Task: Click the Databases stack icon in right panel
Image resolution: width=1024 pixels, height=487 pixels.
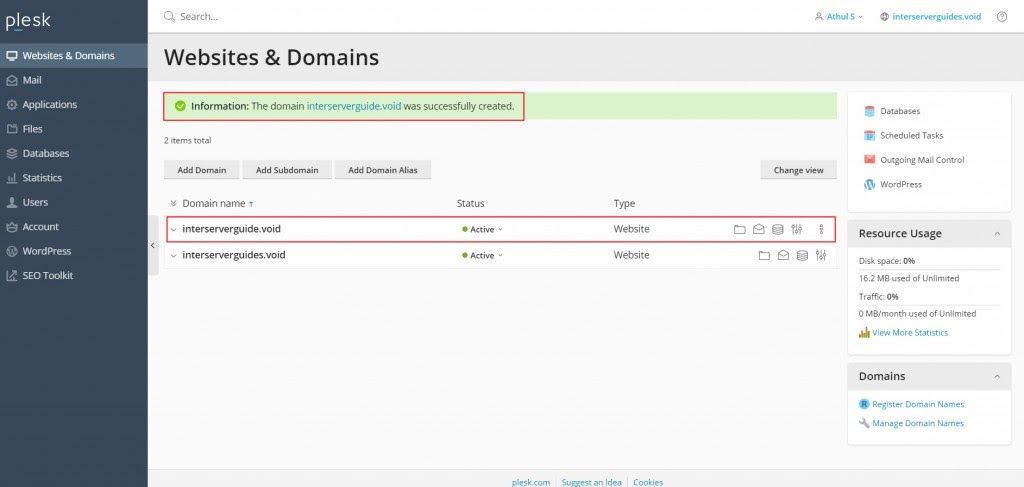Action: coord(869,111)
